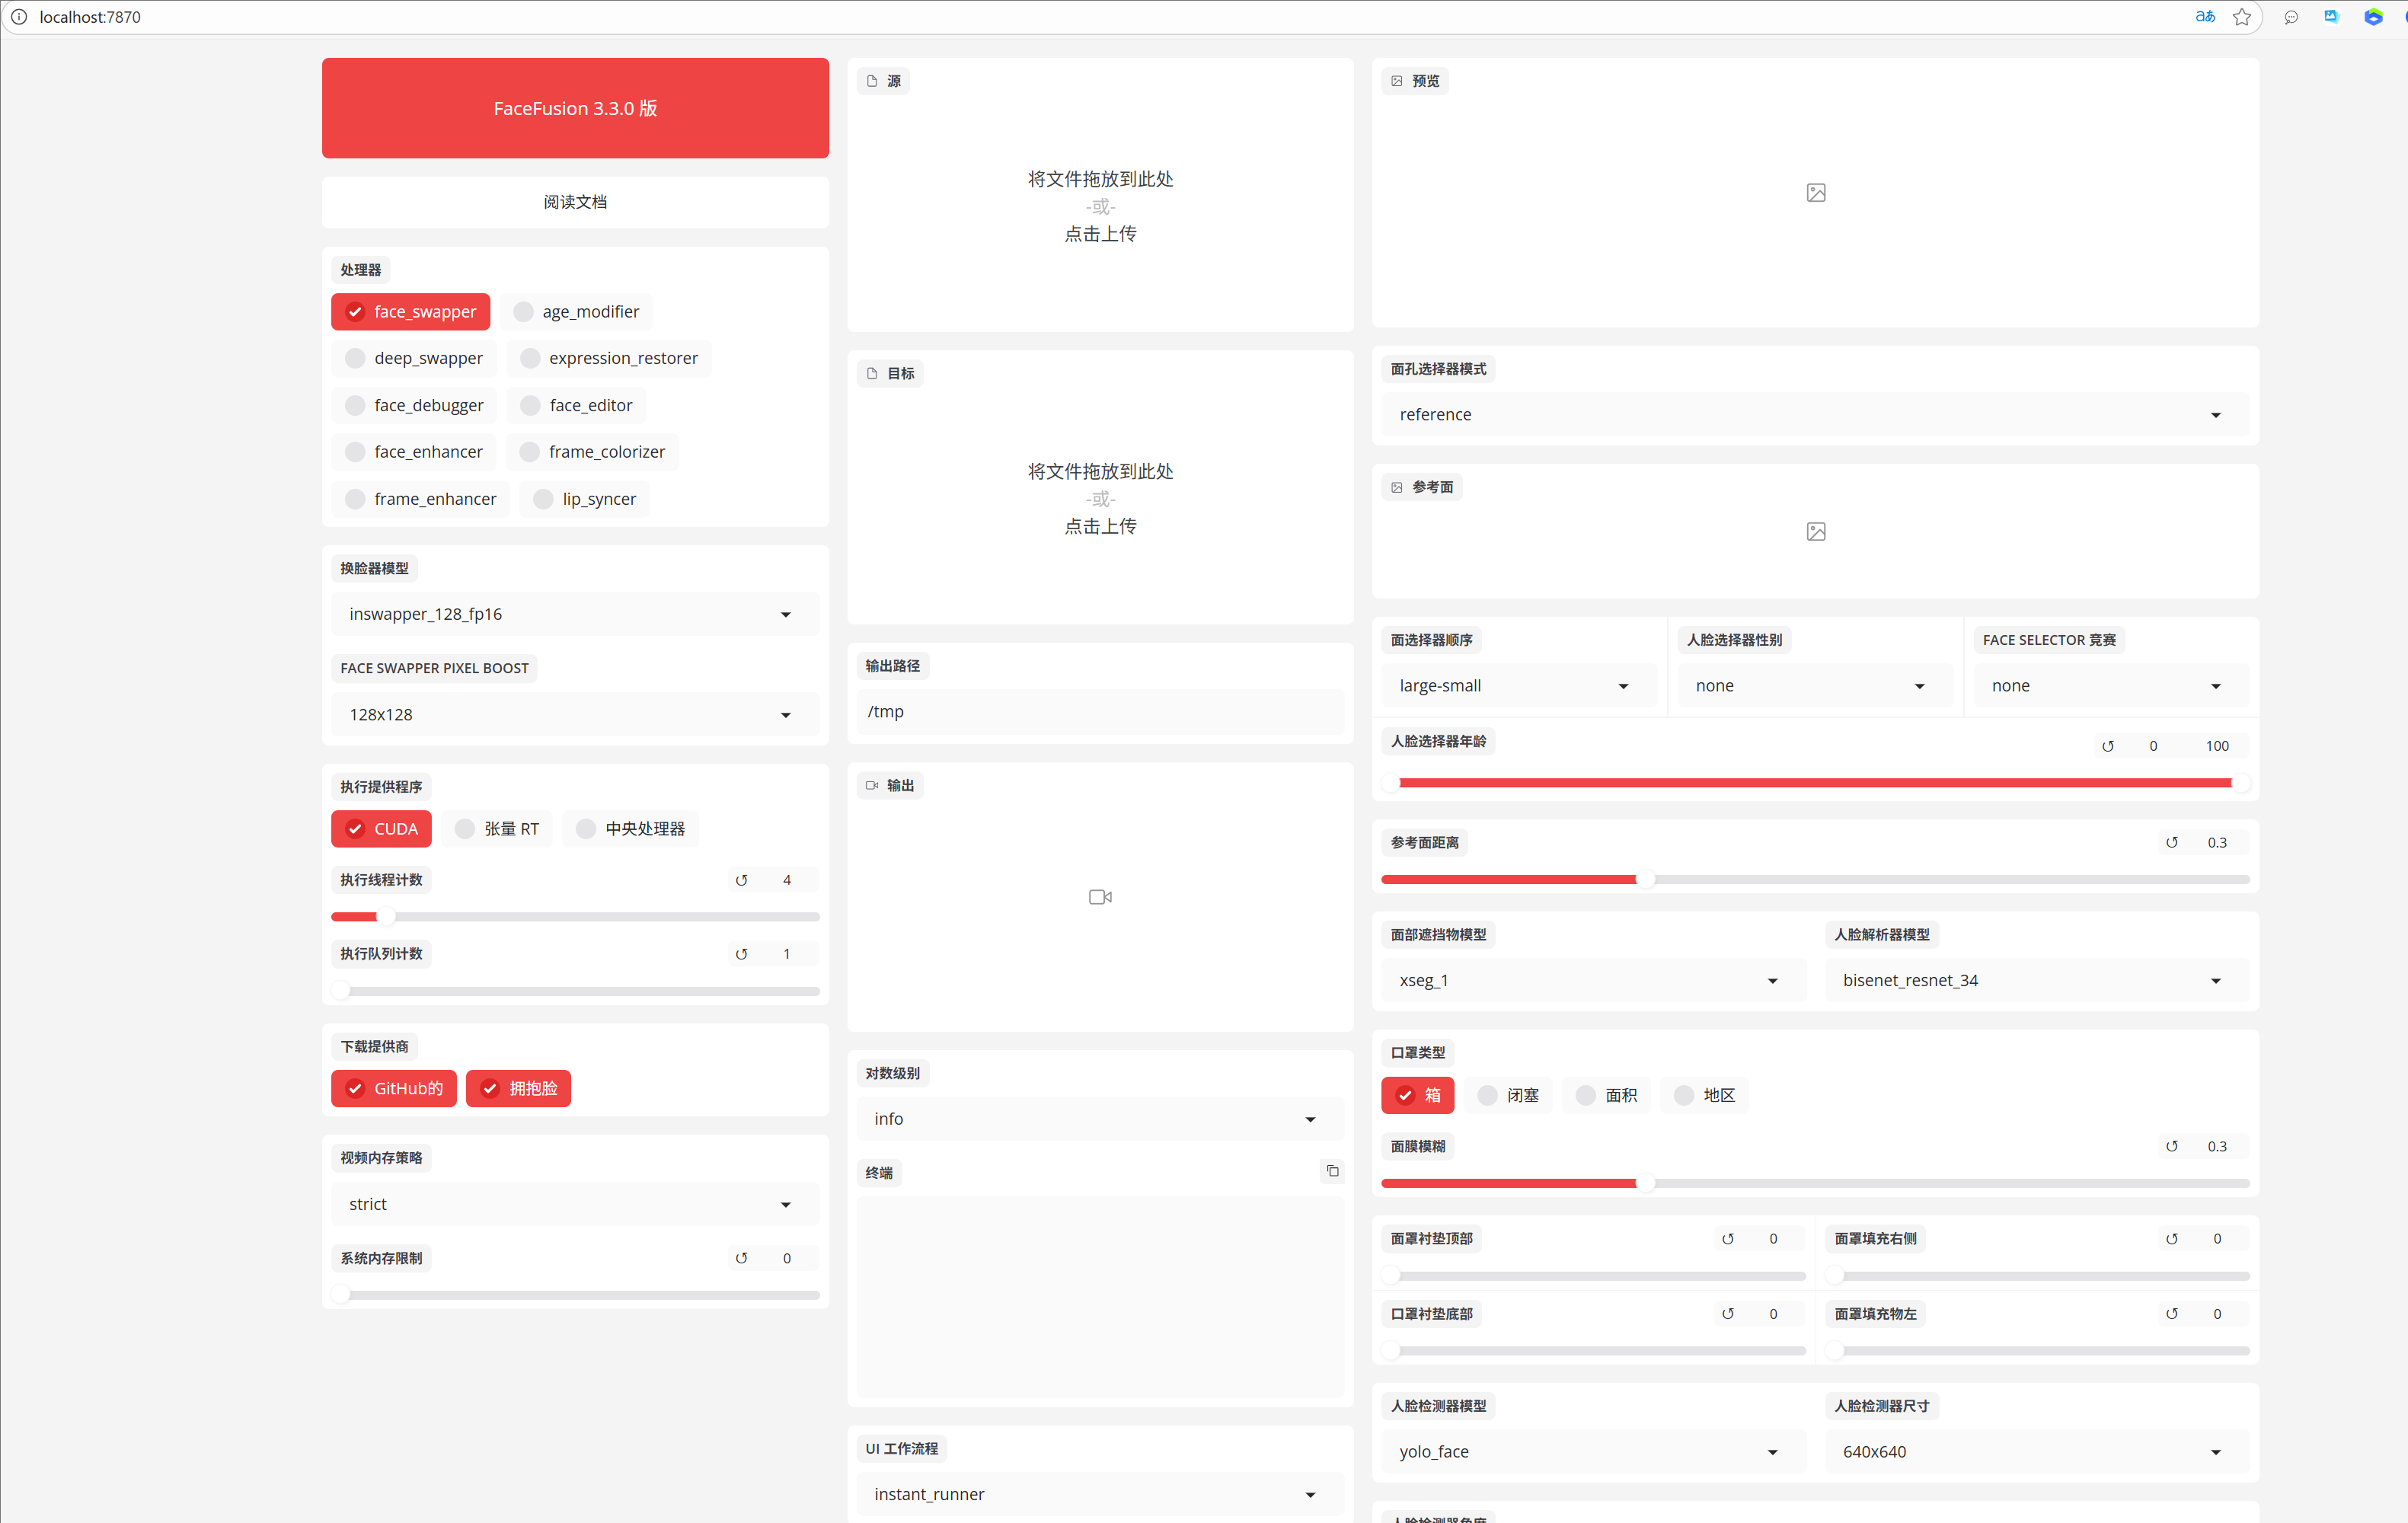Uncheck the face_swapper processor
This screenshot has height=1523, width=2408.
pos(411,312)
